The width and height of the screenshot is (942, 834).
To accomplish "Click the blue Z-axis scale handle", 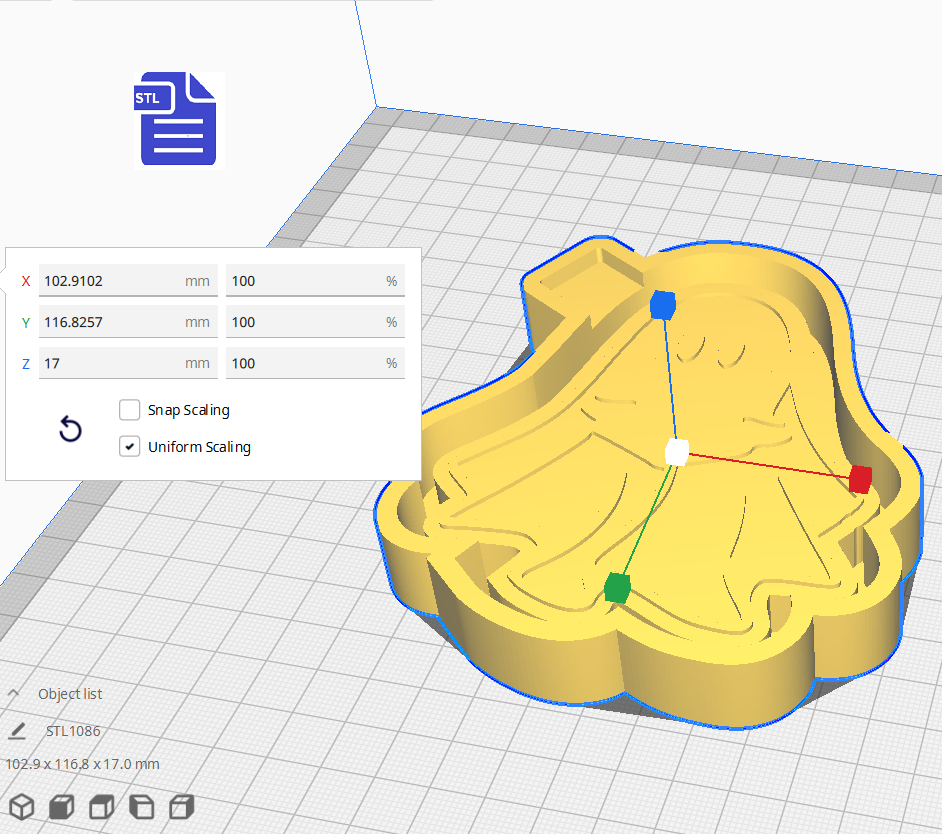I will (x=662, y=307).
